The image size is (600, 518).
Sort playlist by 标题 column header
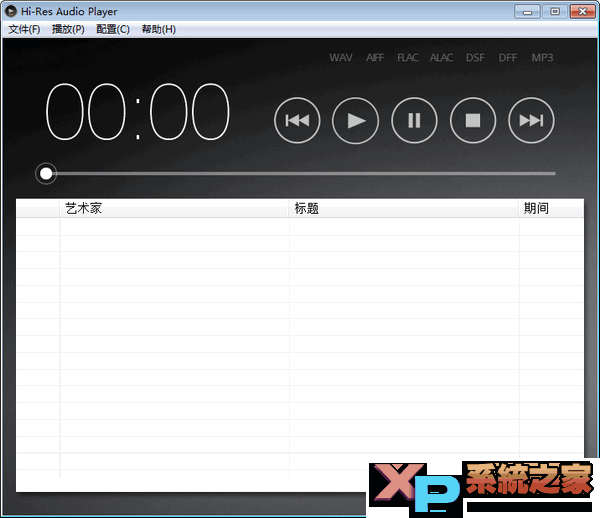404,209
